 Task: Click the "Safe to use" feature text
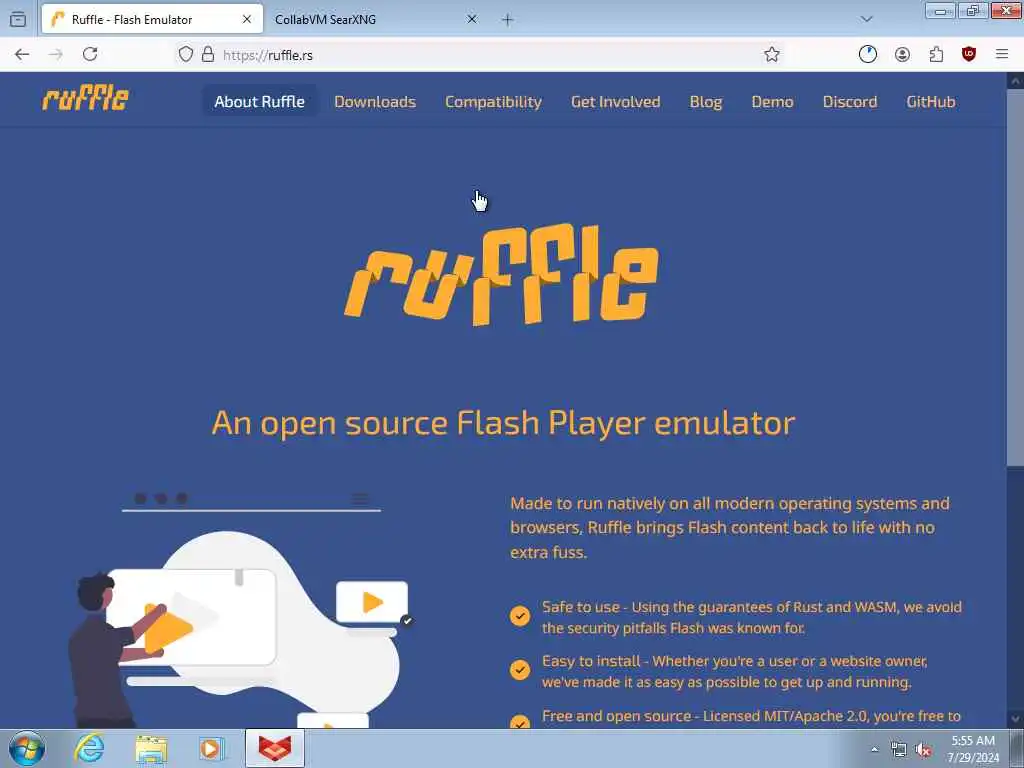[752, 617]
